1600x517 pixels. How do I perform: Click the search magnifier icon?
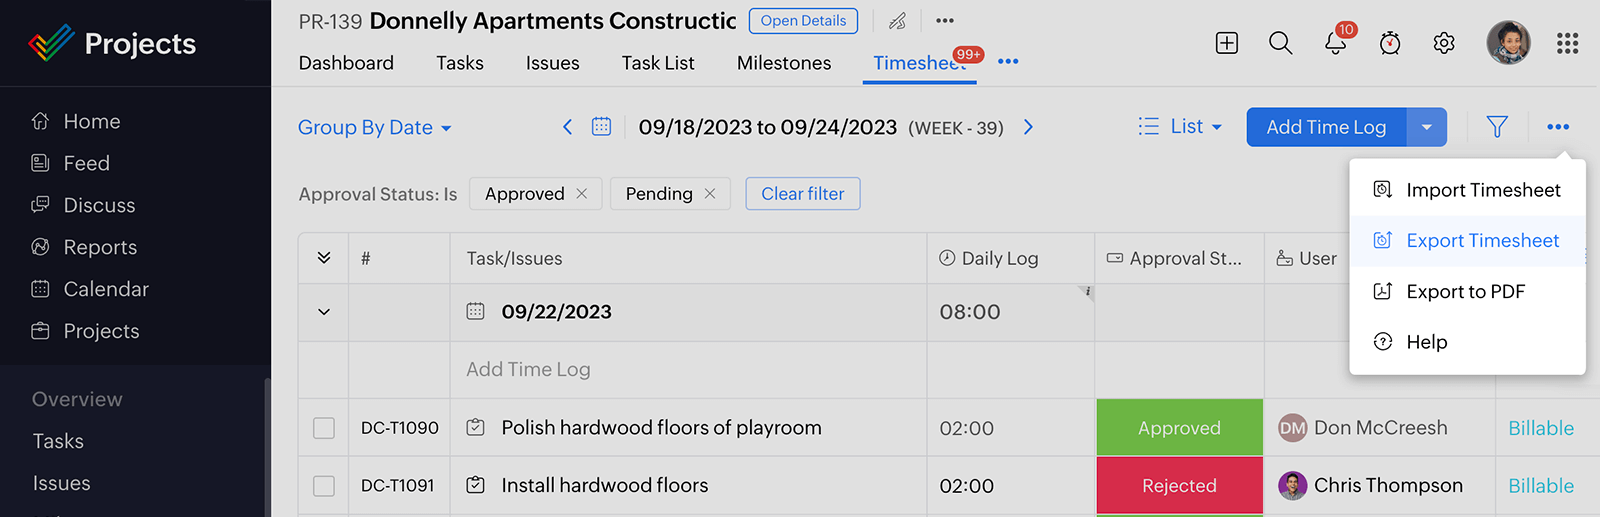coord(1280,43)
